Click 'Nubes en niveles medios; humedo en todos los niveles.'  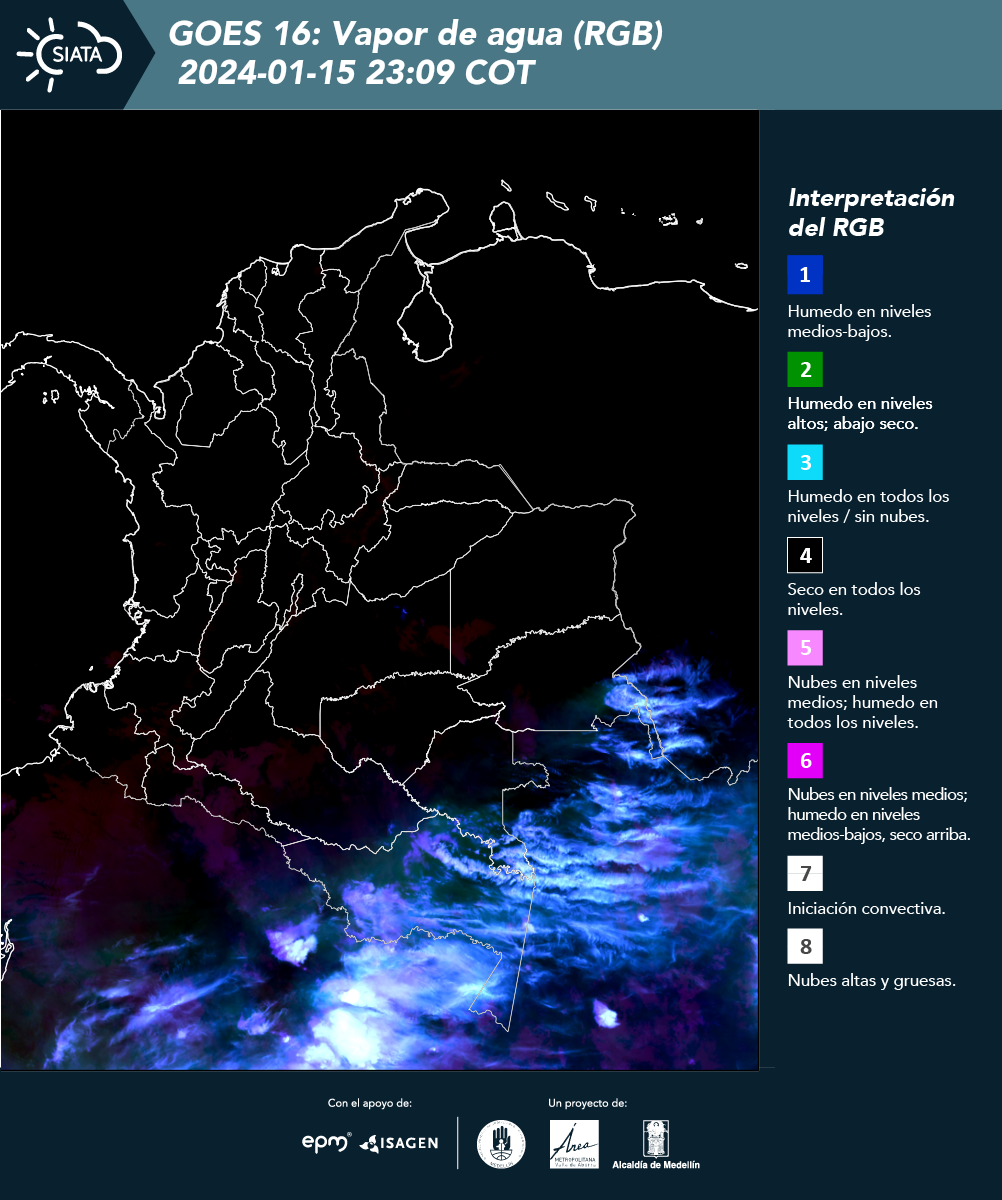pos(863,702)
